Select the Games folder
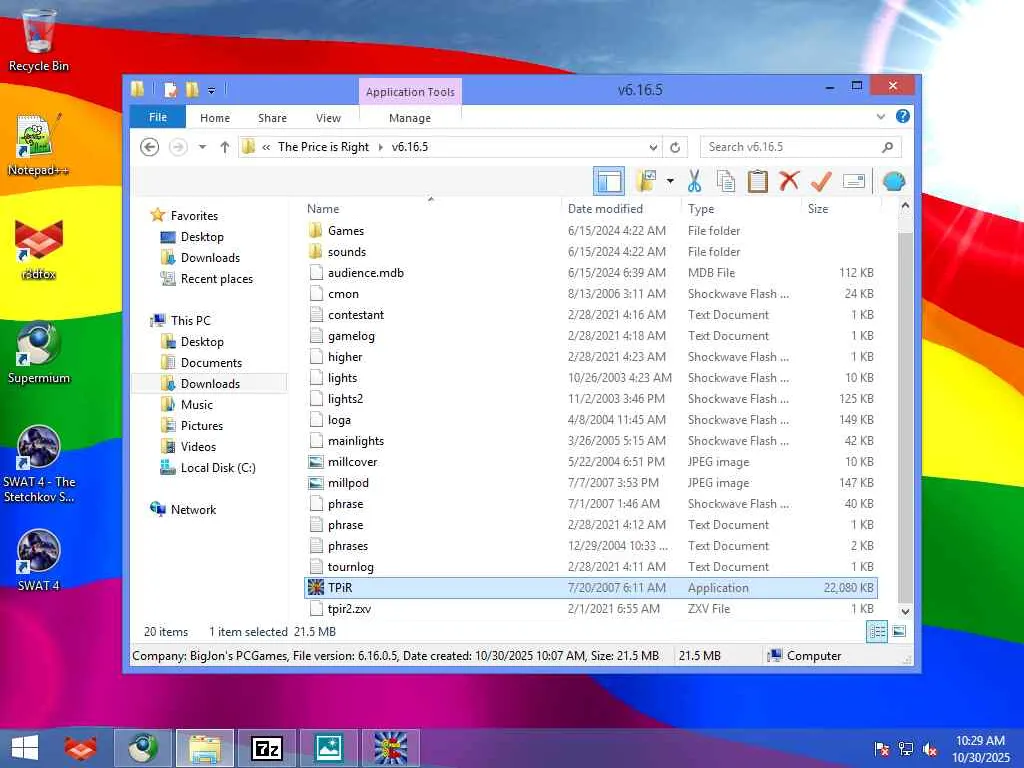The image size is (1024, 768). (591, 231)
